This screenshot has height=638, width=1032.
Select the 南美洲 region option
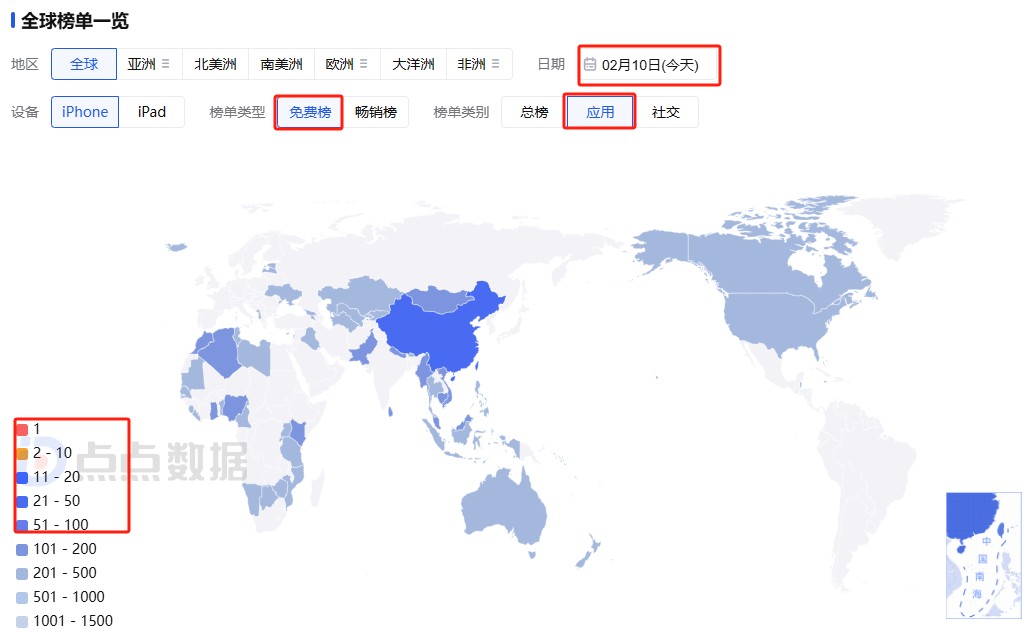282,64
